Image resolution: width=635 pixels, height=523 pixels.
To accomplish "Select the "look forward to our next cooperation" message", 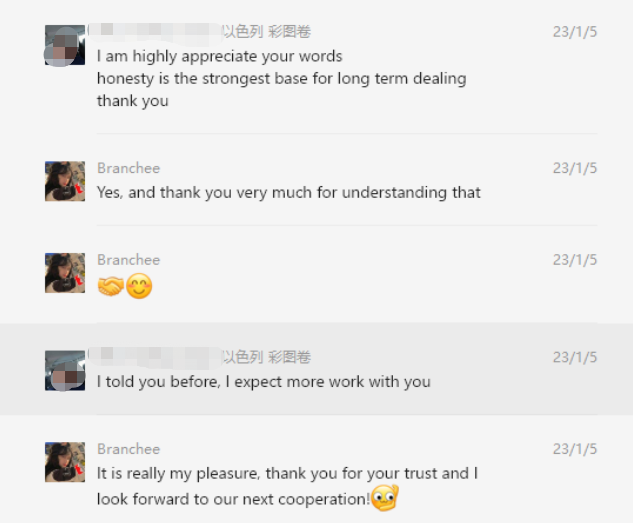I will click(x=233, y=497).
